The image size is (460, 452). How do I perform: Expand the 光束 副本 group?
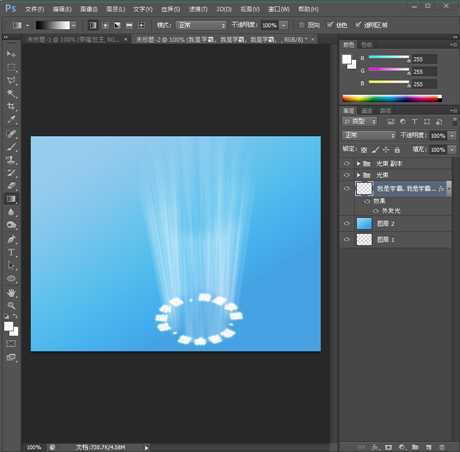click(358, 163)
